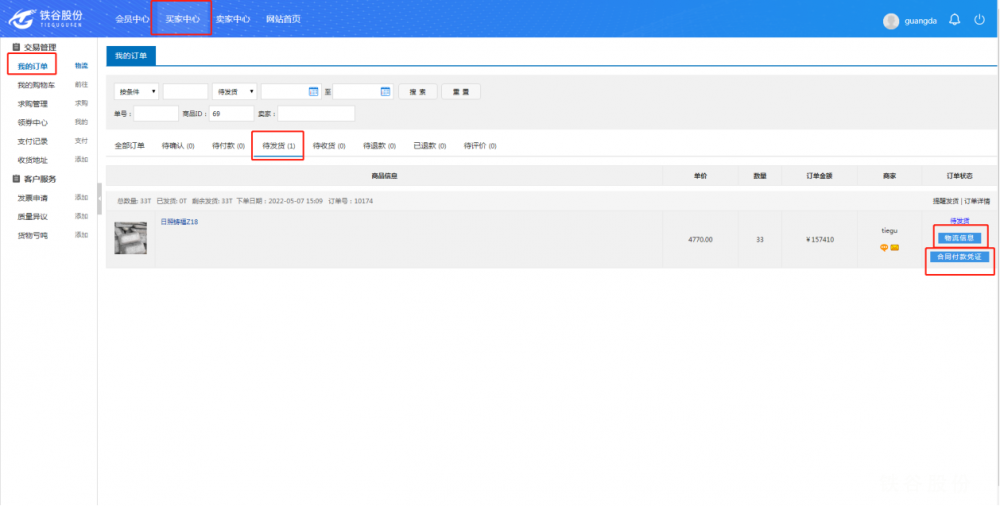Click the notification bell icon
Screen dimensions: 1000x506
(x=954, y=20)
